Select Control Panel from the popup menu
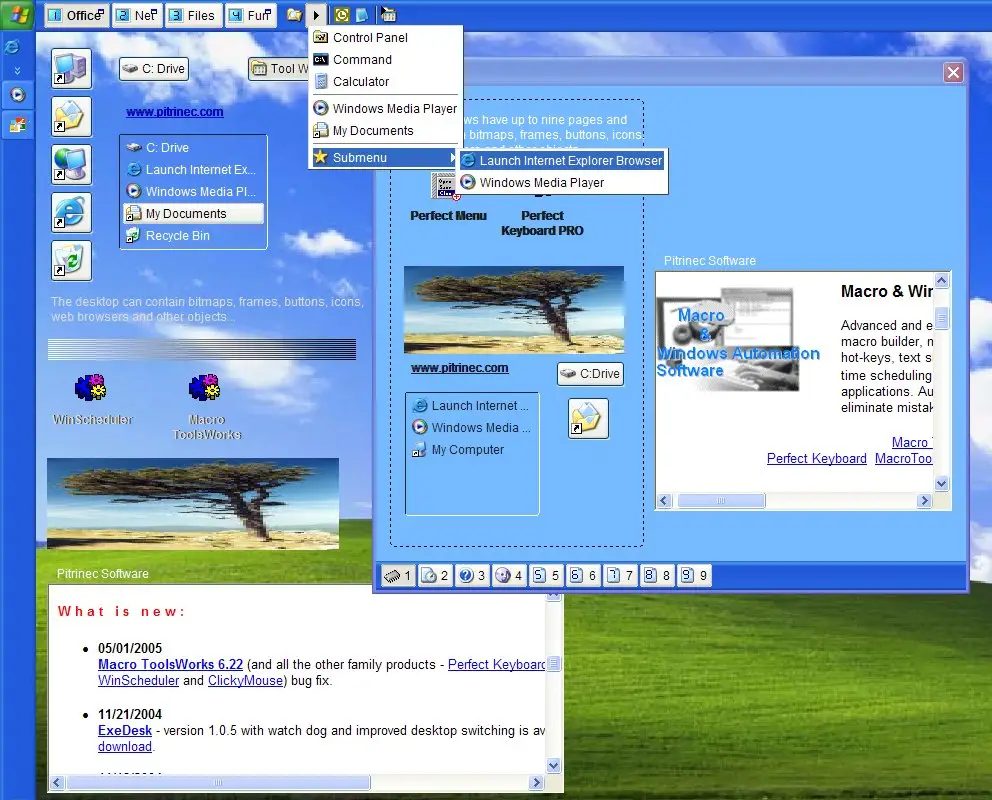The image size is (992, 800). pos(385,37)
